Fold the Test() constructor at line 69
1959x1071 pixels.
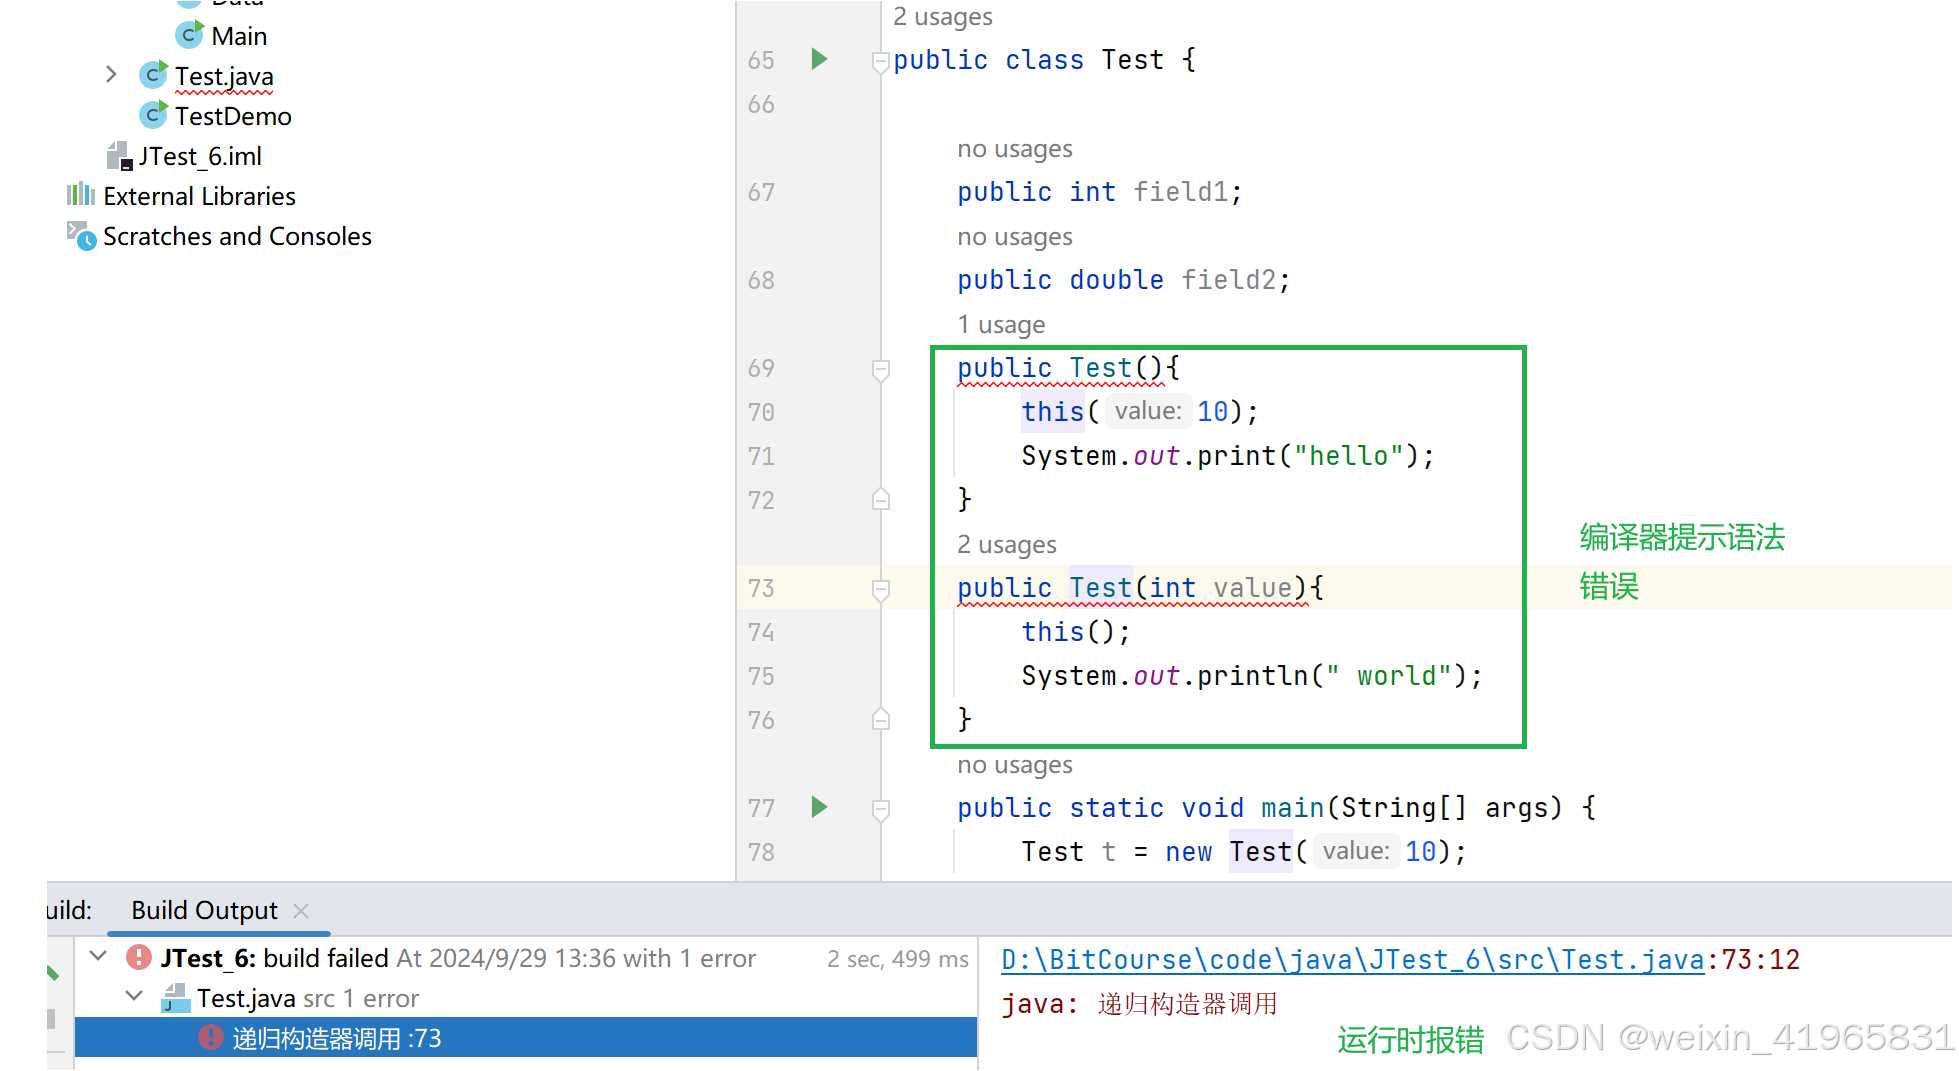(x=880, y=370)
